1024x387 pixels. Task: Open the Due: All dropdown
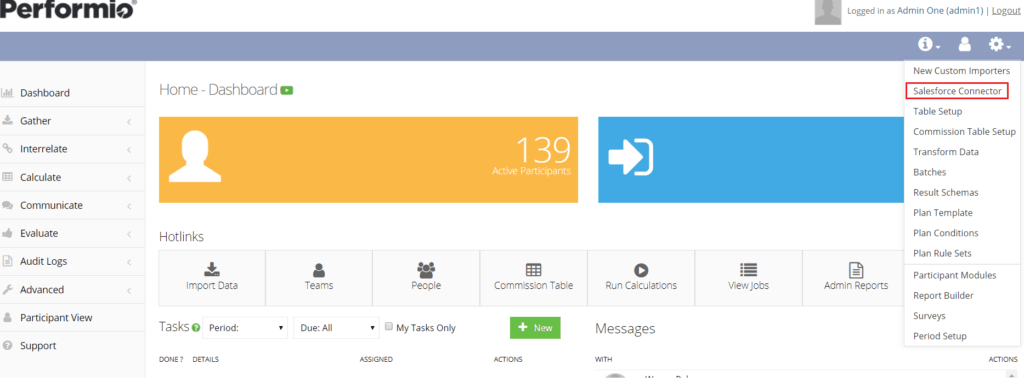336,328
